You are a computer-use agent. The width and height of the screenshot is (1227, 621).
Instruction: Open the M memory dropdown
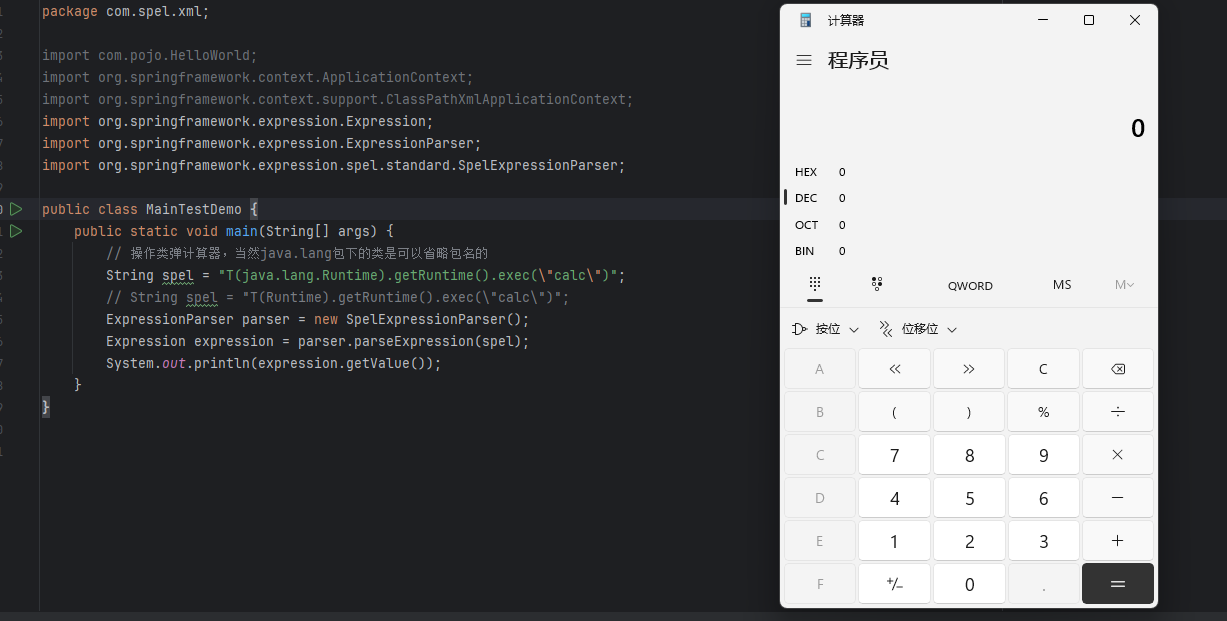pyautogui.click(x=1124, y=285)
